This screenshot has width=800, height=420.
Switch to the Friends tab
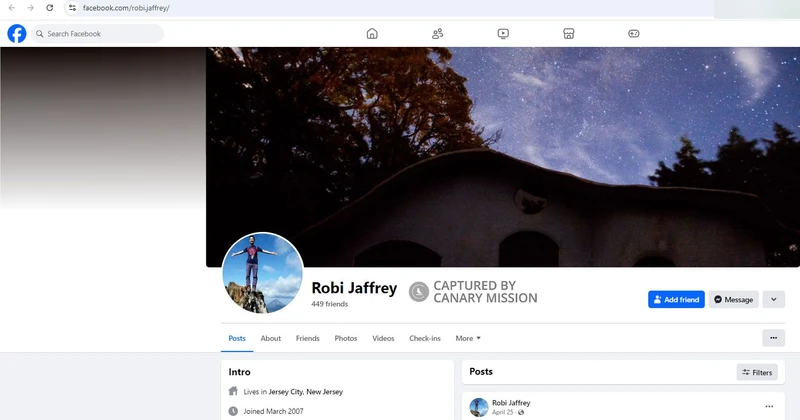click(x=308, y=338)
